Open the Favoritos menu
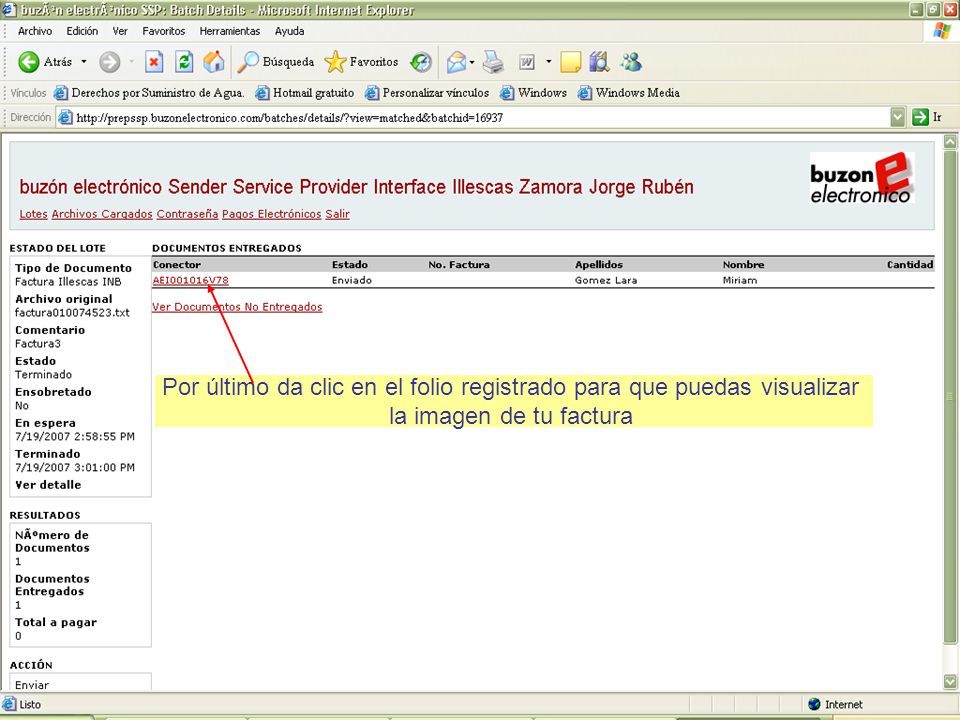 163,31
